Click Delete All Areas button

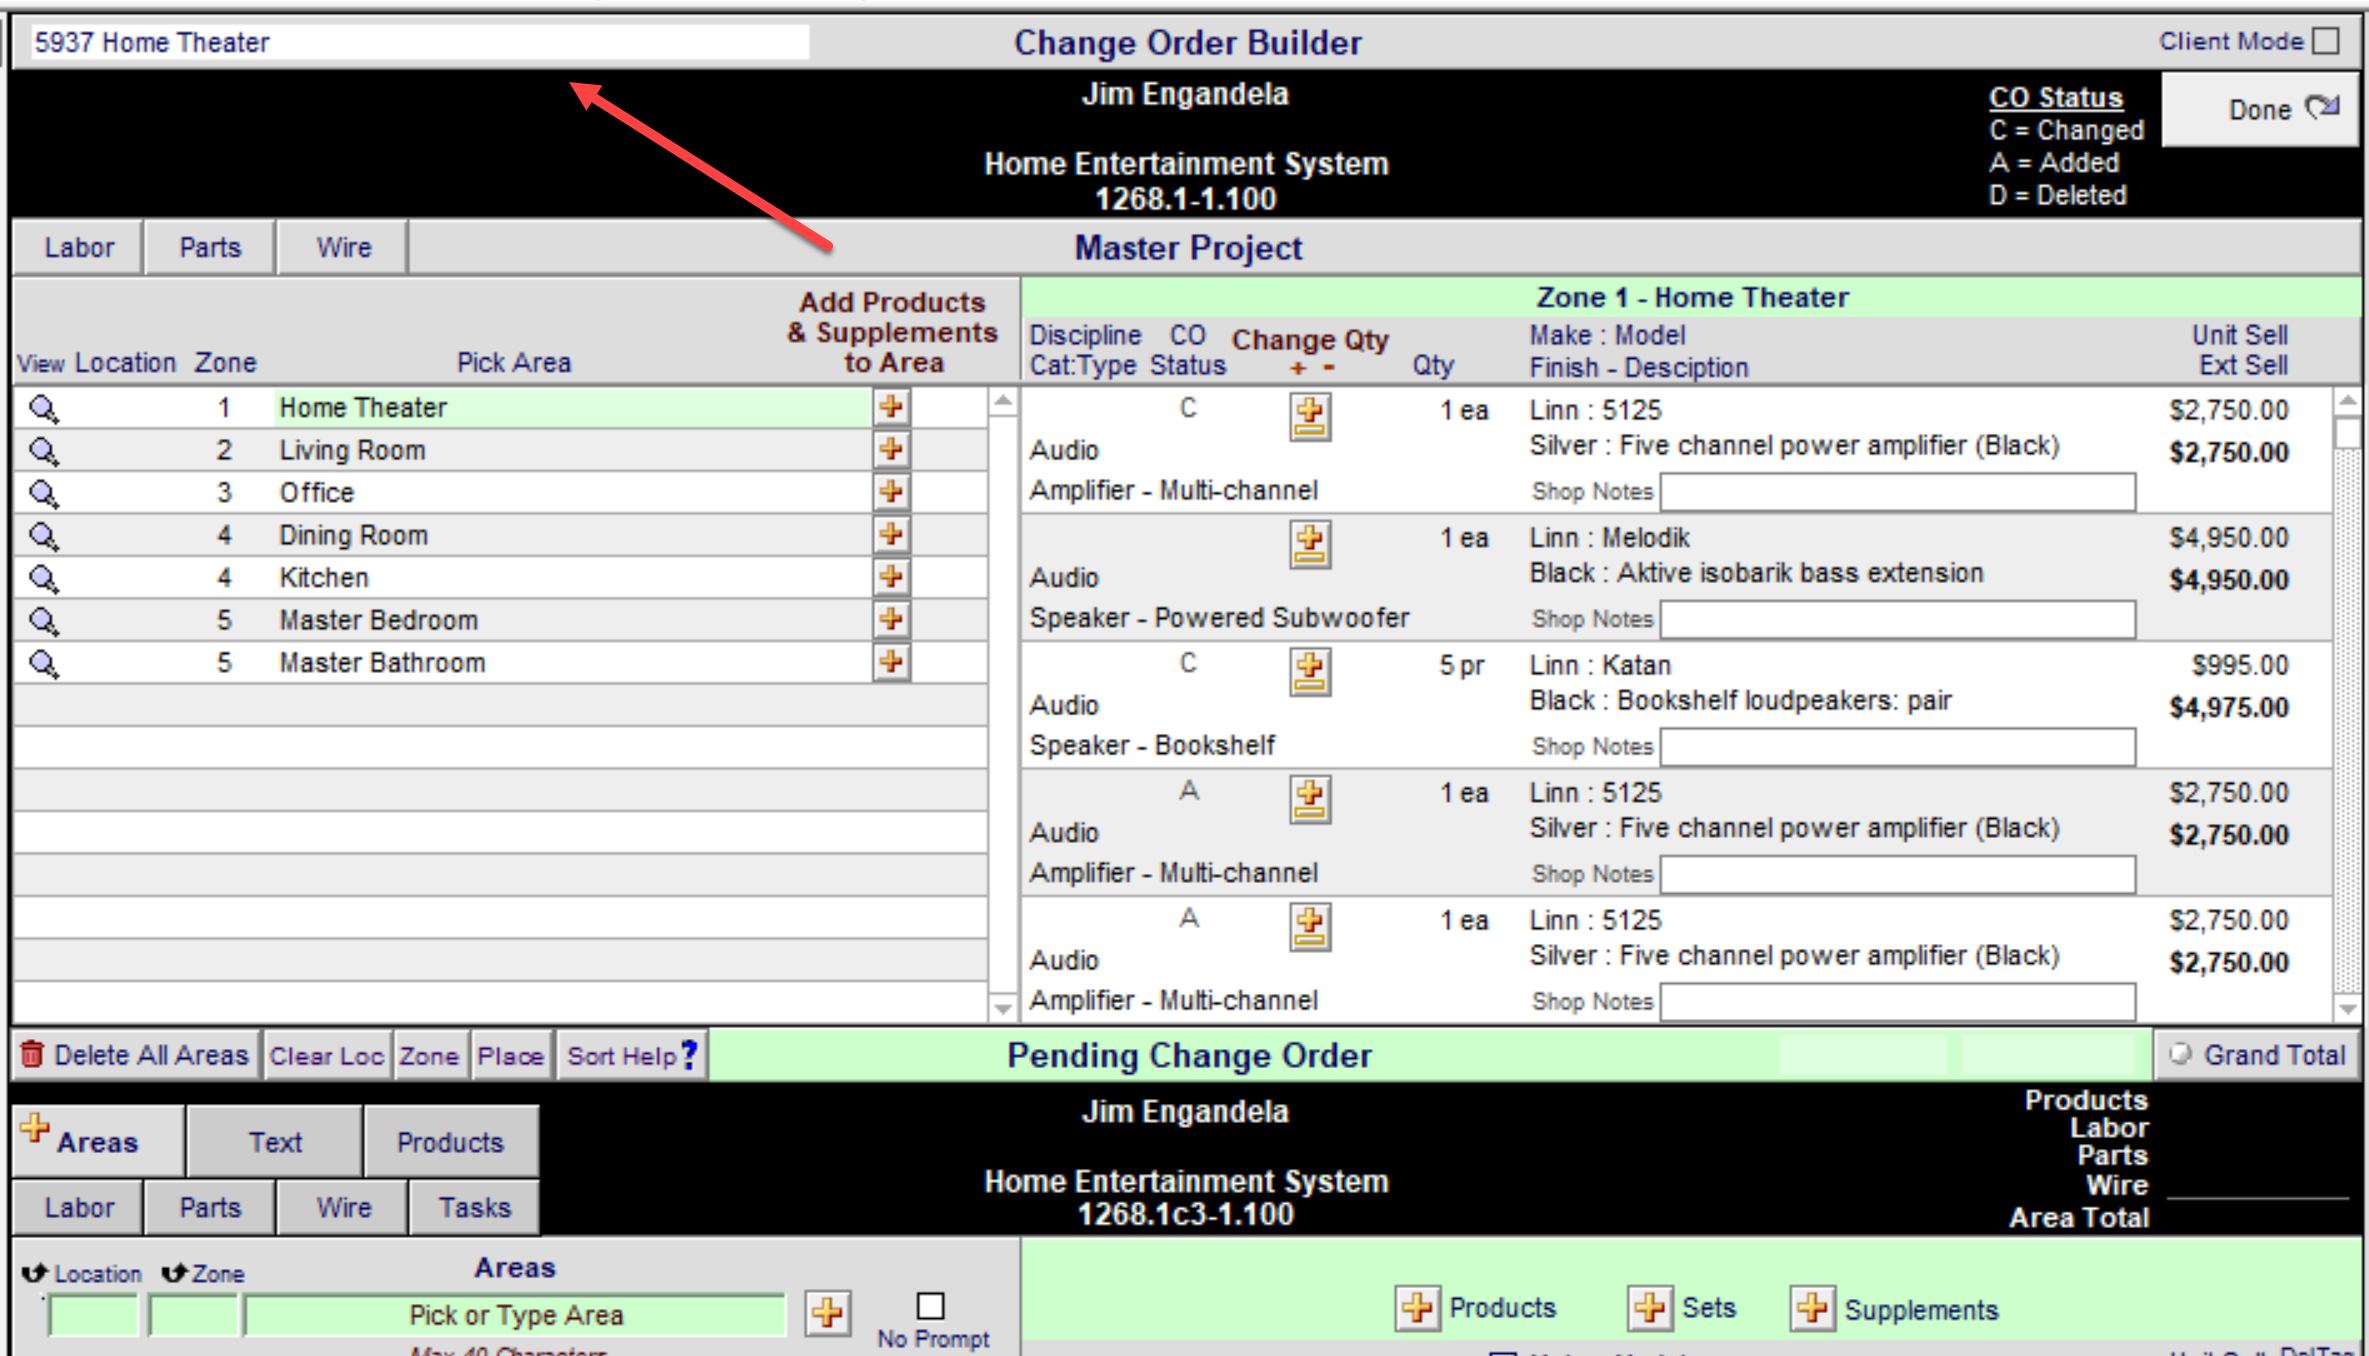pos(135,1055)
